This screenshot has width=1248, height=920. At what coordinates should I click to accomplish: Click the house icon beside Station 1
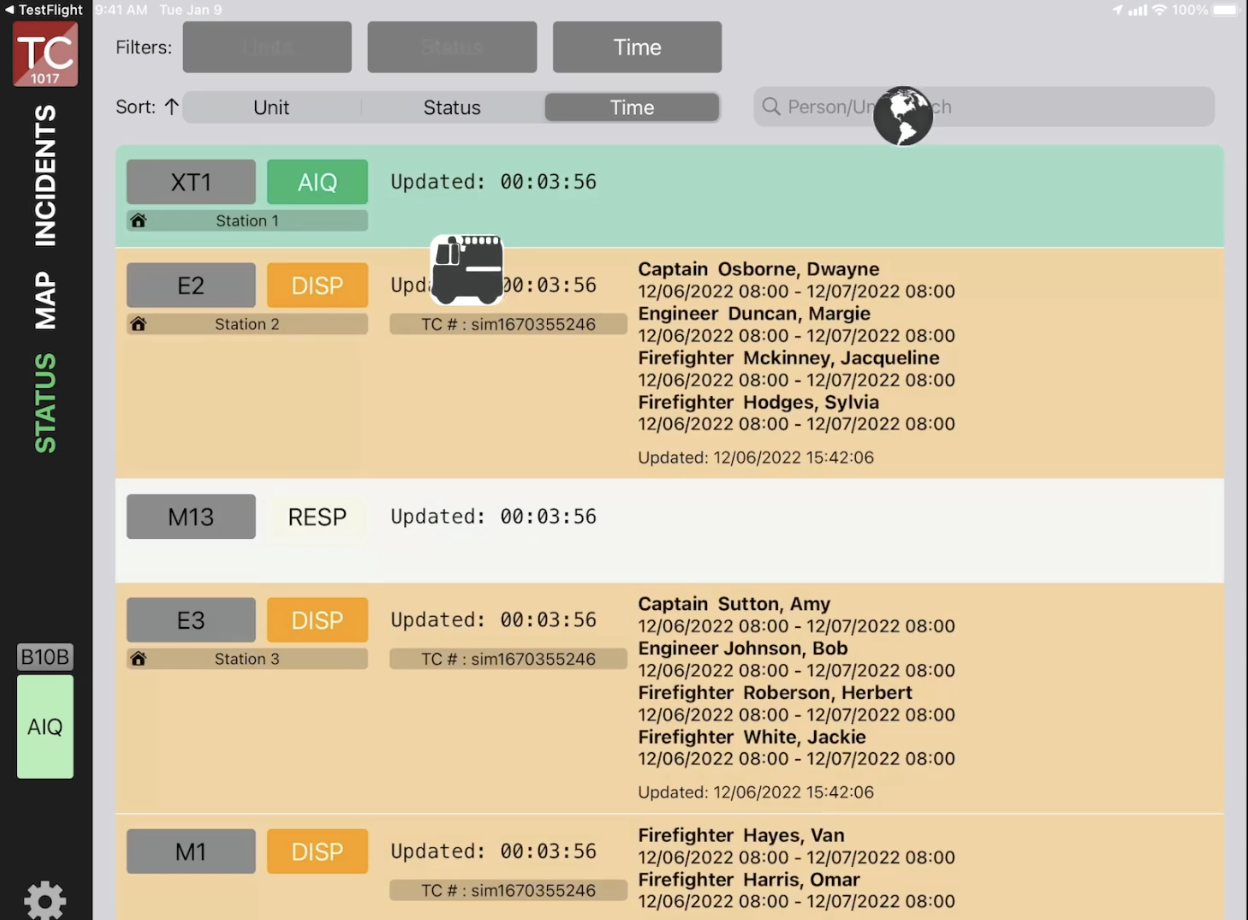tap(139, 221)
